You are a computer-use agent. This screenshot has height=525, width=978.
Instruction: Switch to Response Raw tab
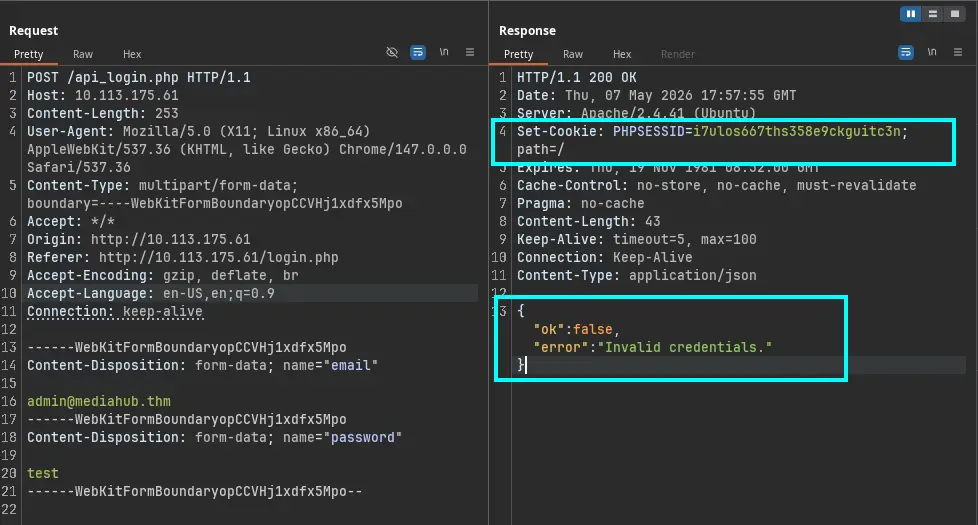coord(573,54)
